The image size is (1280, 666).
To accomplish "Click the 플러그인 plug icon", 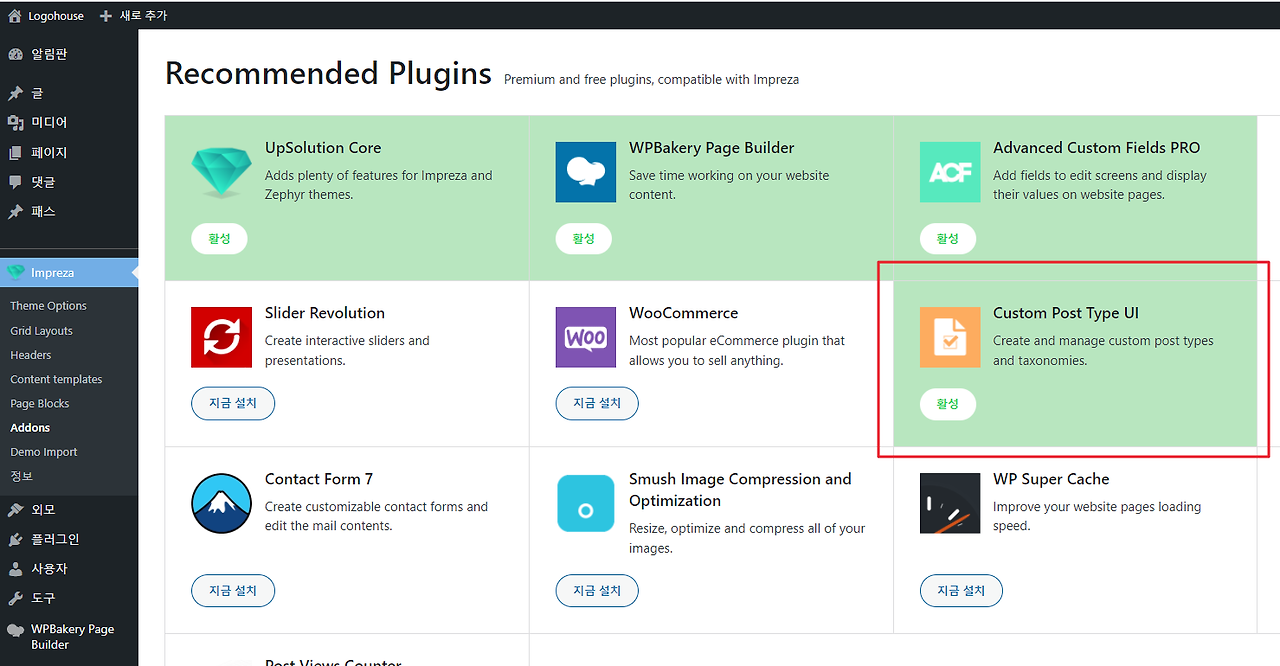I will click(15, 539).
